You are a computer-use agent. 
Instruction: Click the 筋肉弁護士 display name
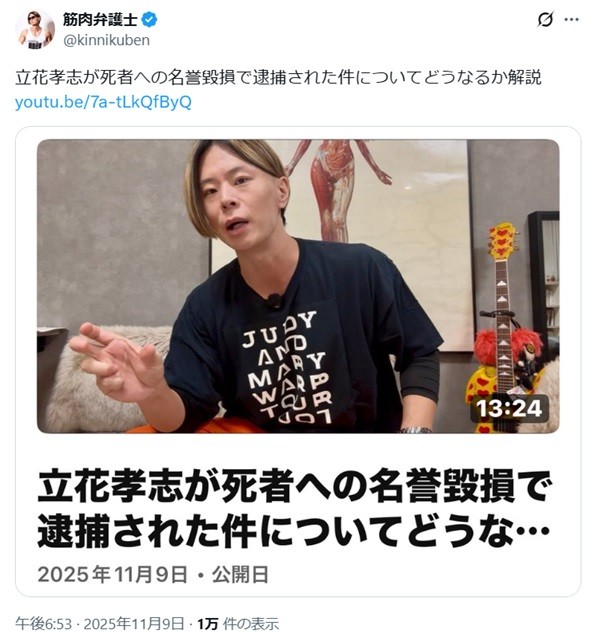(x=100, y=20)
